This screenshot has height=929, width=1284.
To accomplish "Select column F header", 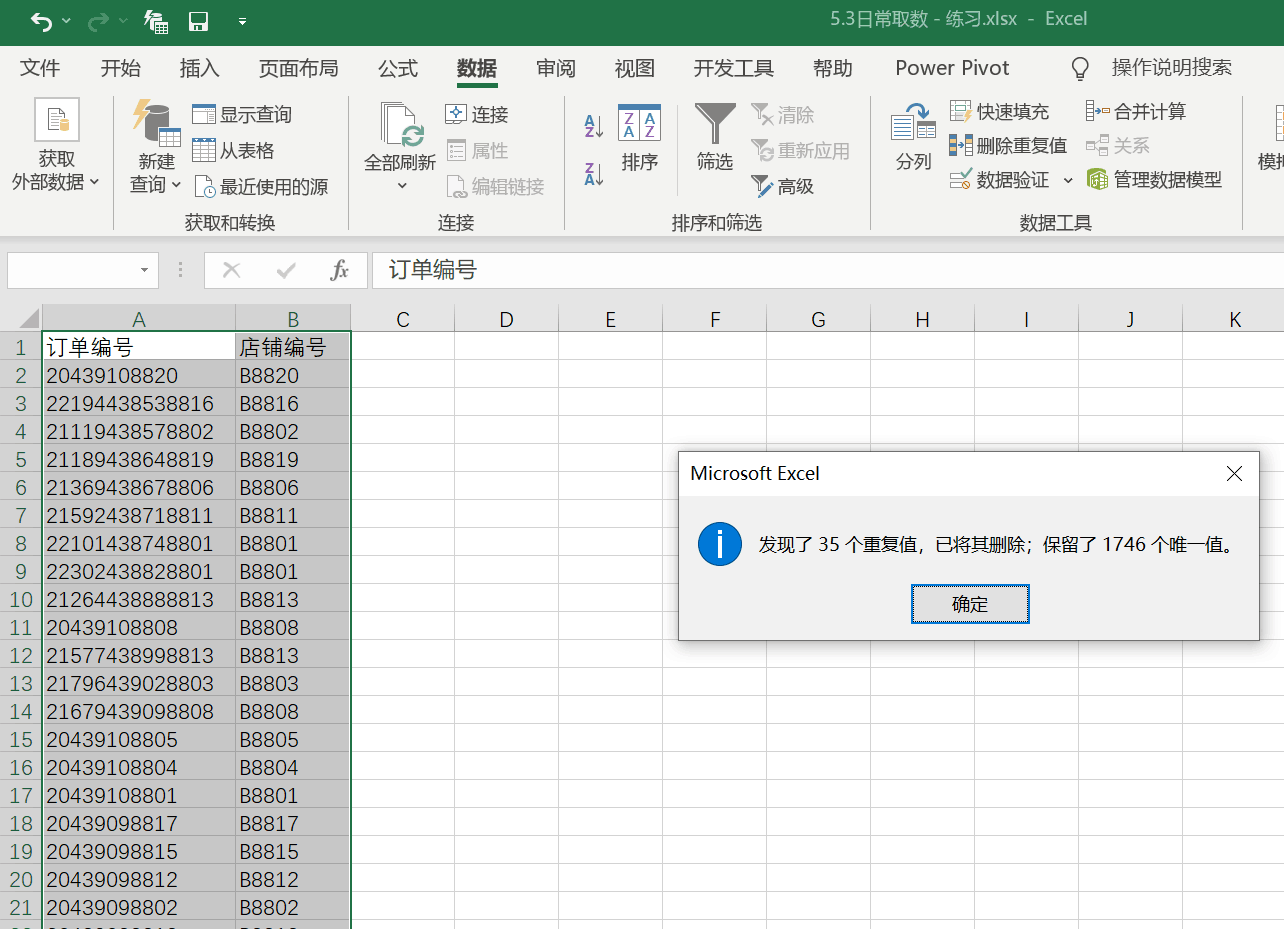I will 715,319.
